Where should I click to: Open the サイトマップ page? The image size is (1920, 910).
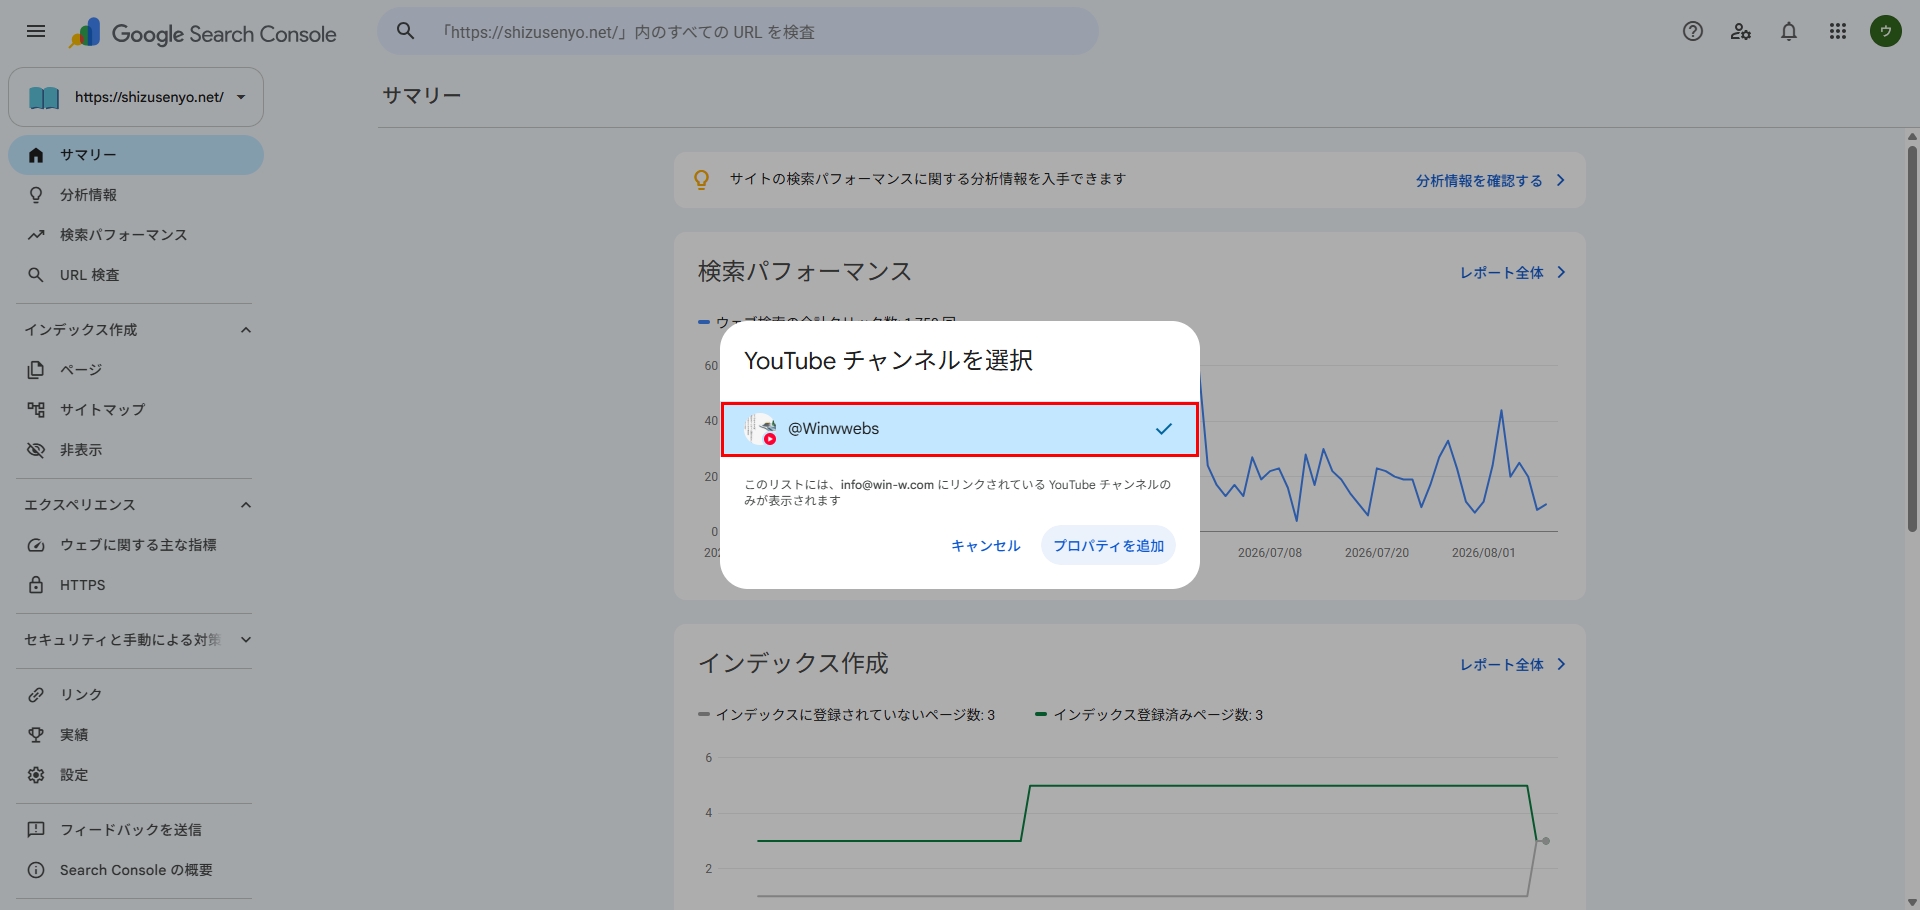[136, 410]
